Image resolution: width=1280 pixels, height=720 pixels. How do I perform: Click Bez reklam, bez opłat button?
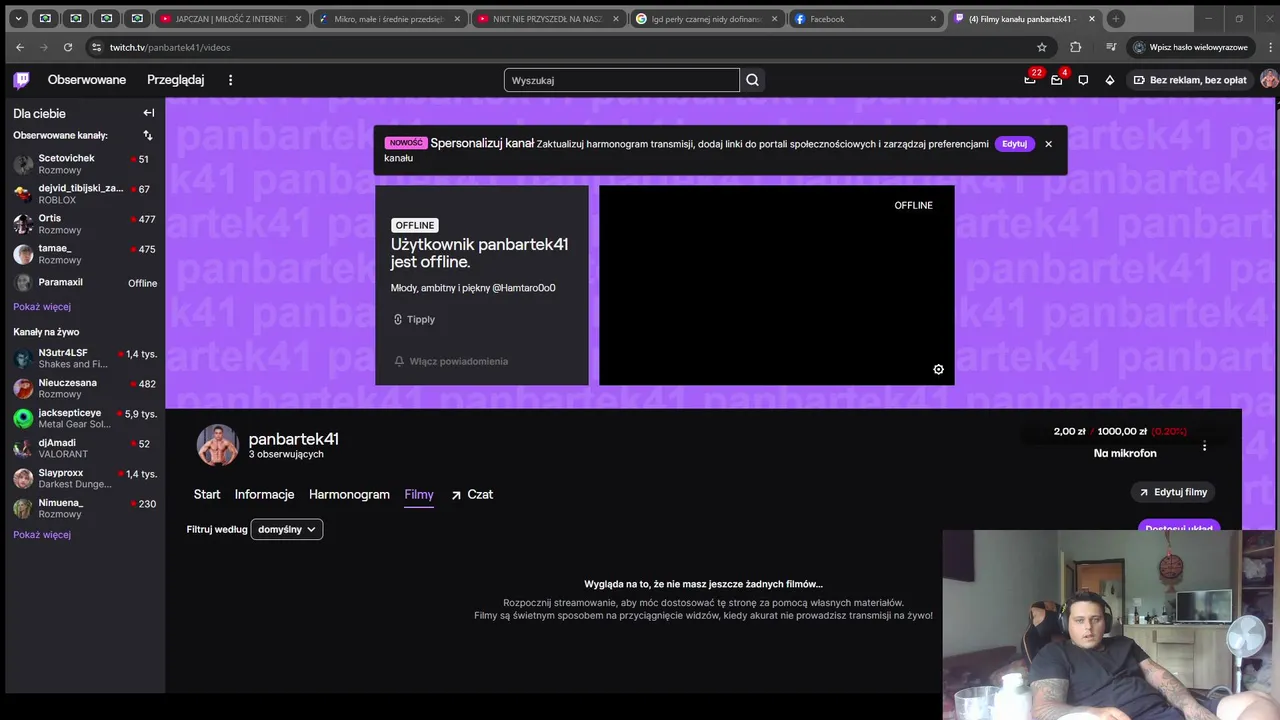(x=1189, y=80)
